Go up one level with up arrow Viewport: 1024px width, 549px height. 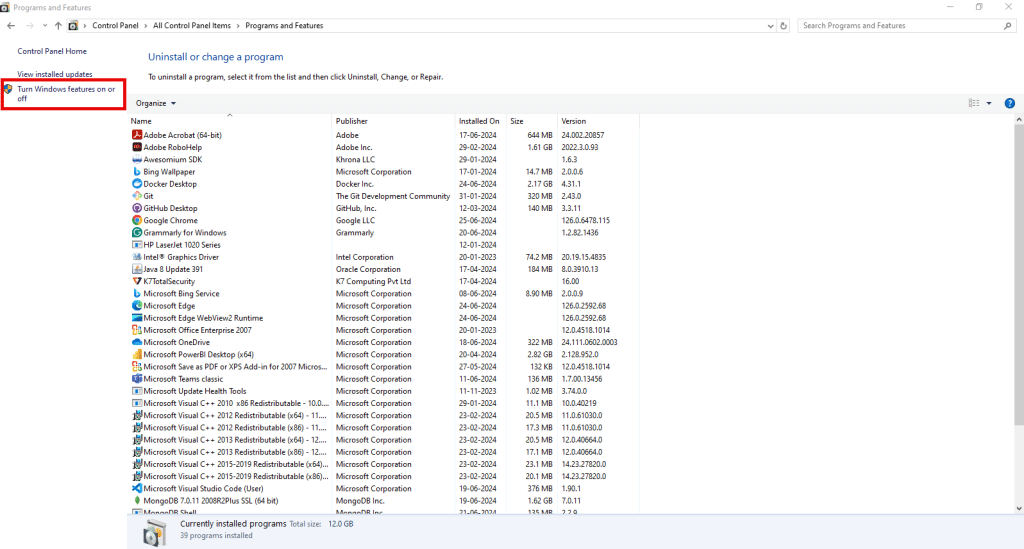tap(58, 25)
